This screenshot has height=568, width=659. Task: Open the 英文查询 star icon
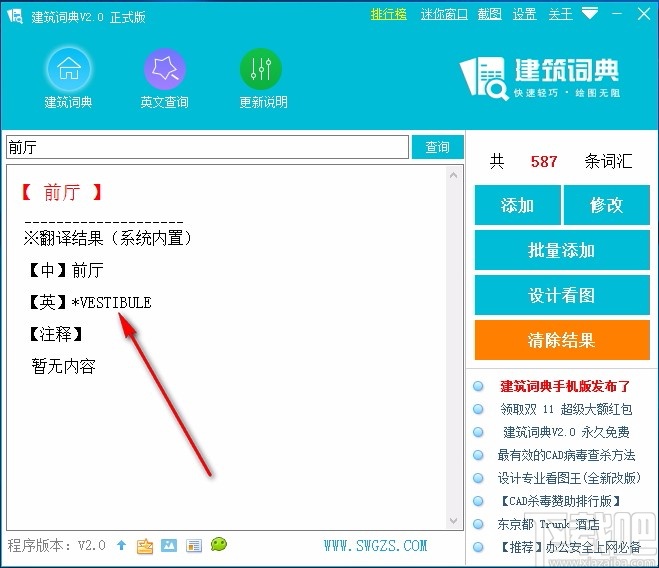pos(165,69)
